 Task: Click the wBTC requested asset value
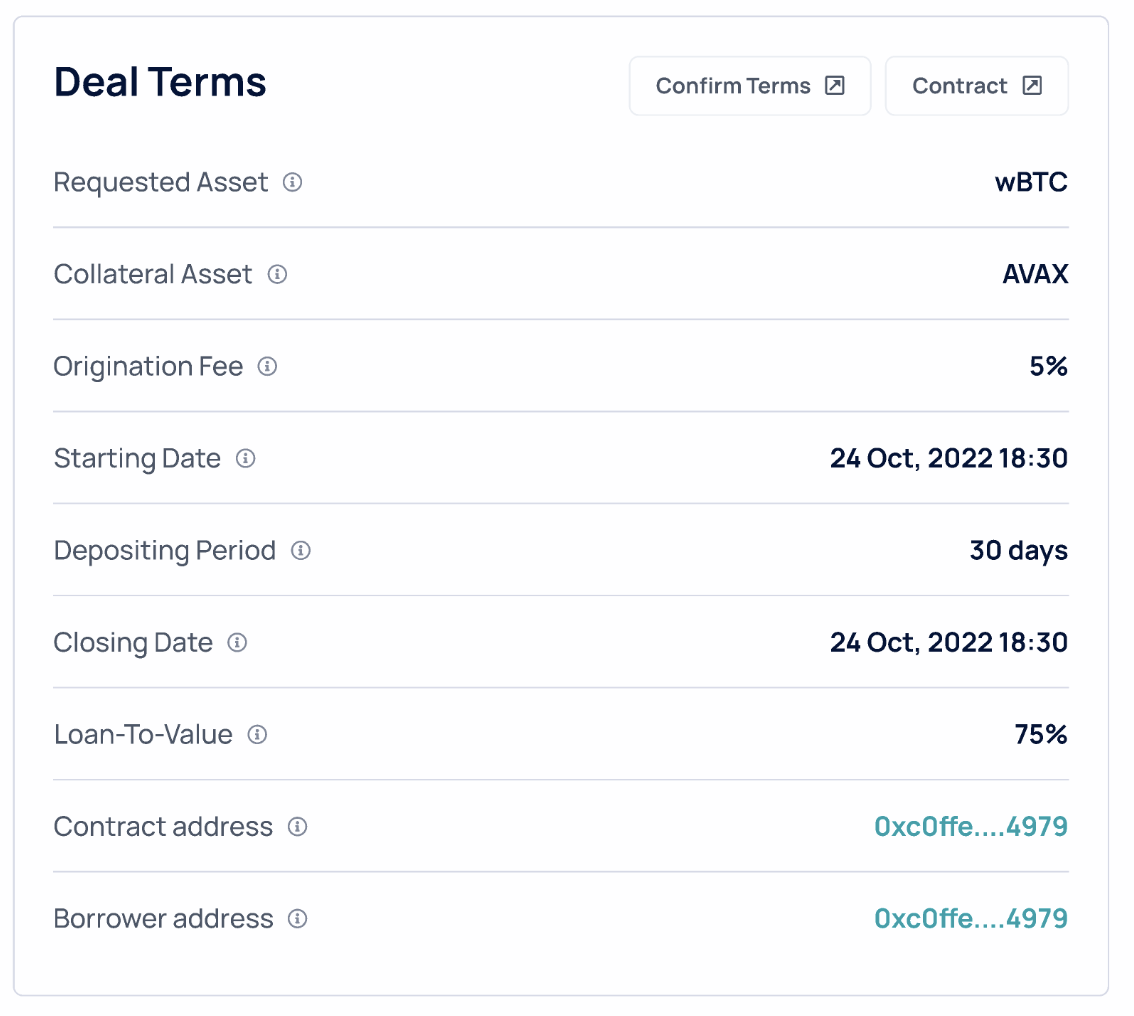[x=1030, y=183]
